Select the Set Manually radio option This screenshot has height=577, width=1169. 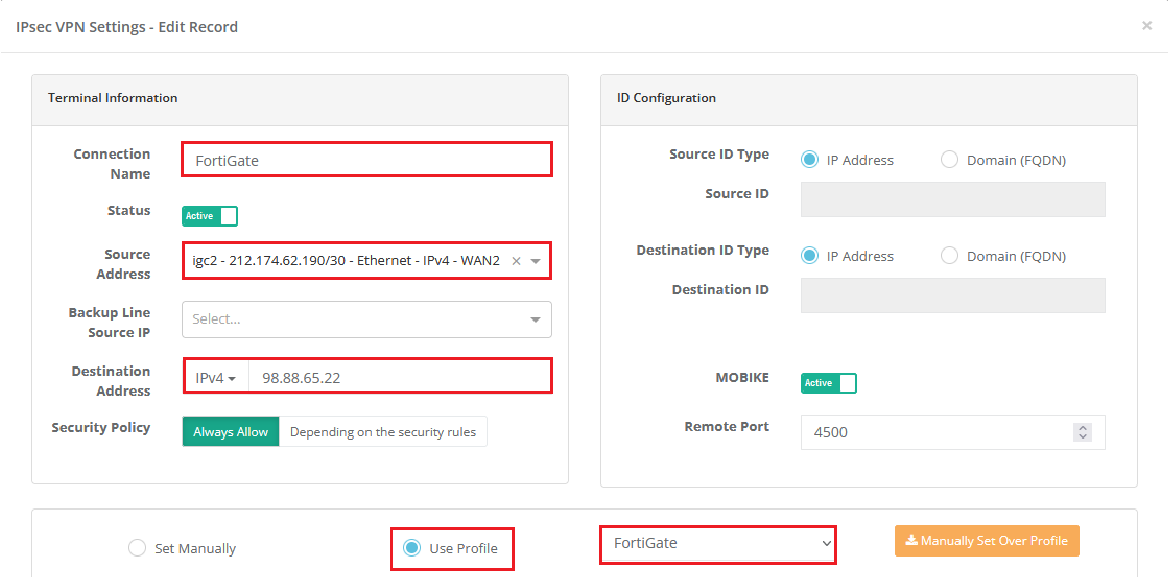coord(137,548)
